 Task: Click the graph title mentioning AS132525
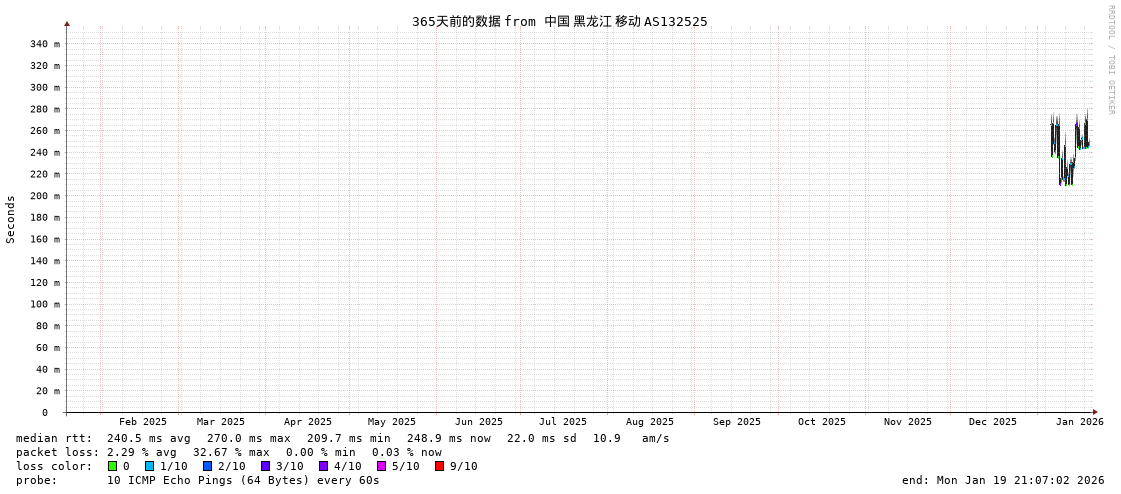point(559,21)
